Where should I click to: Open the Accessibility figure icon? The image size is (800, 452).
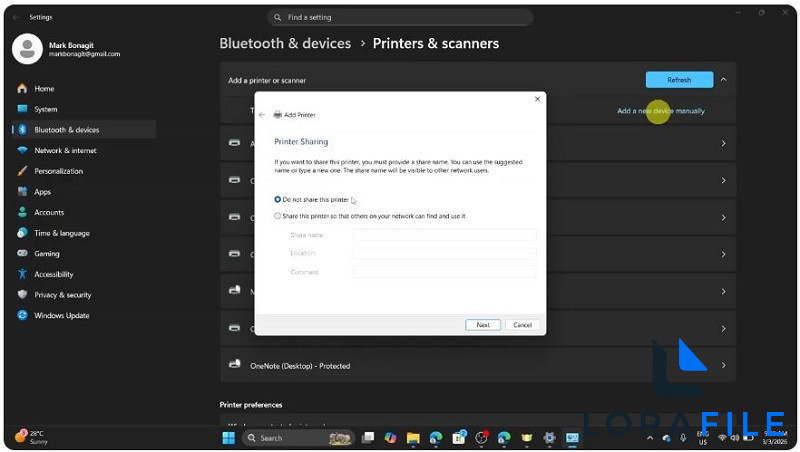pyautogui.click(x=22, y=274)
